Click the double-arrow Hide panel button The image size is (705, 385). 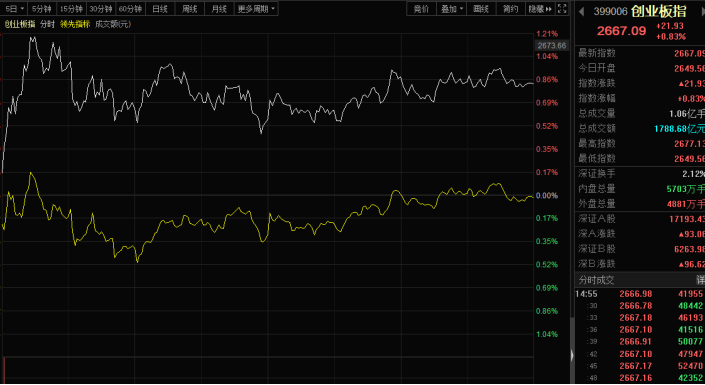(540, 9)
